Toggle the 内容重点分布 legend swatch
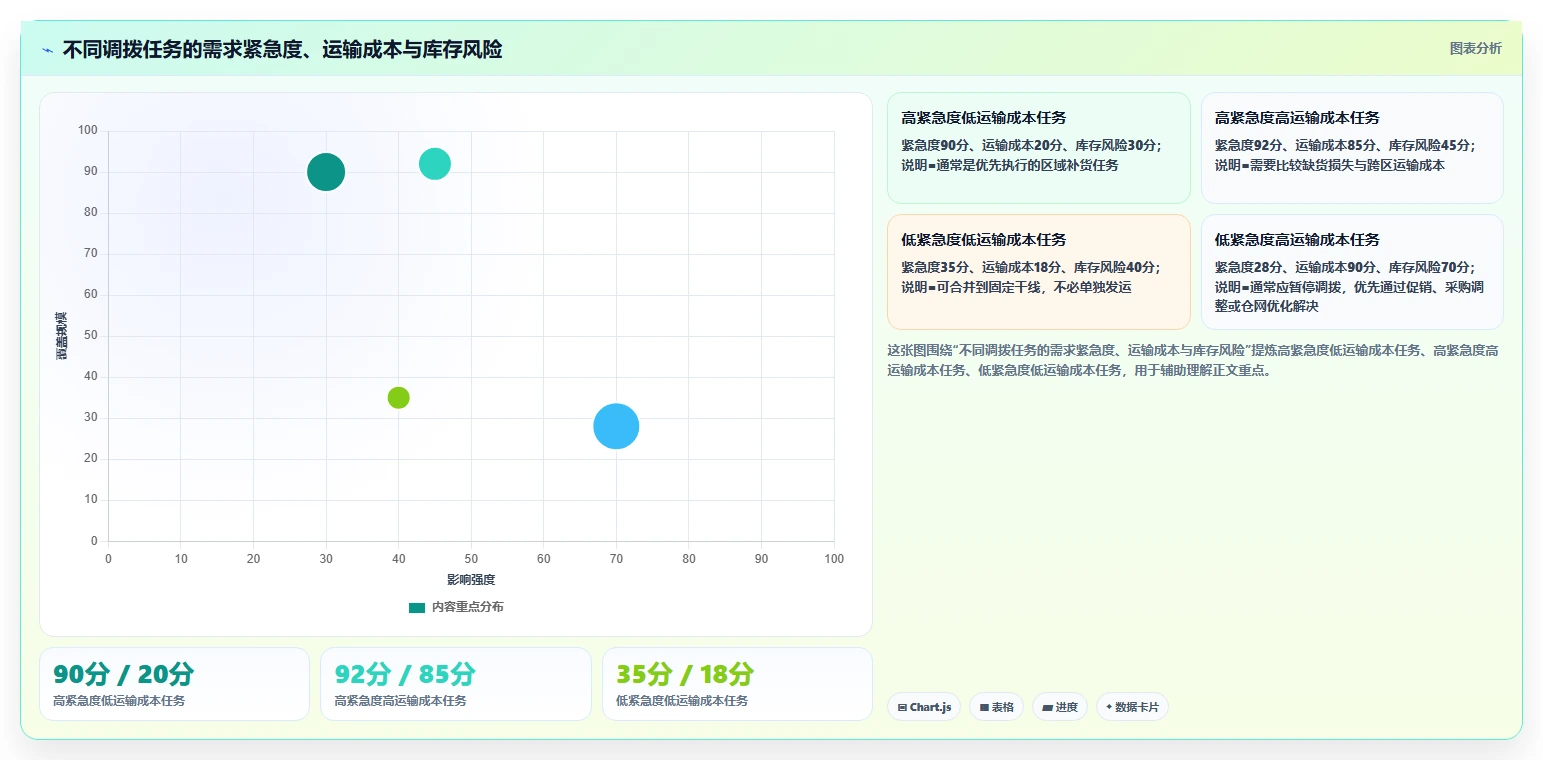1543x760 pixels. pos(417,607)
